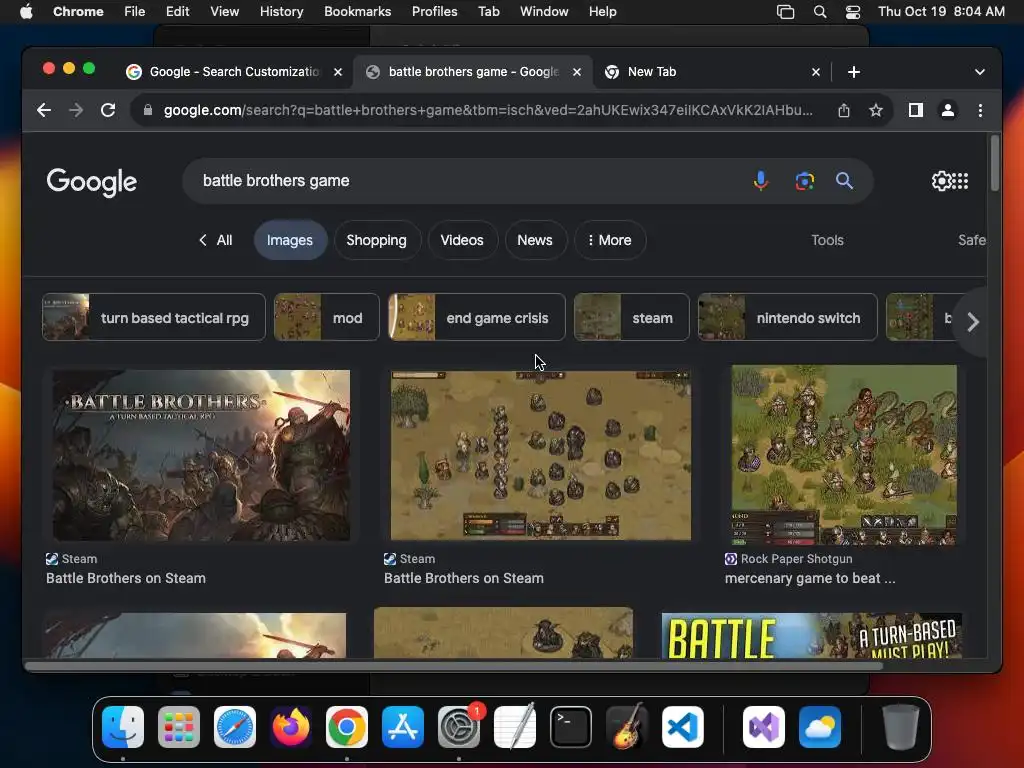Viewport: 1024px width, 768px height.
Task: Filter by end game crisis chip
Action: point(477,317)
